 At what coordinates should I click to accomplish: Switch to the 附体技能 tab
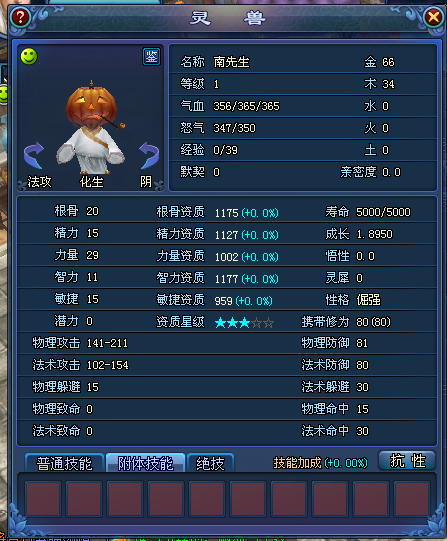pos(146,463)
